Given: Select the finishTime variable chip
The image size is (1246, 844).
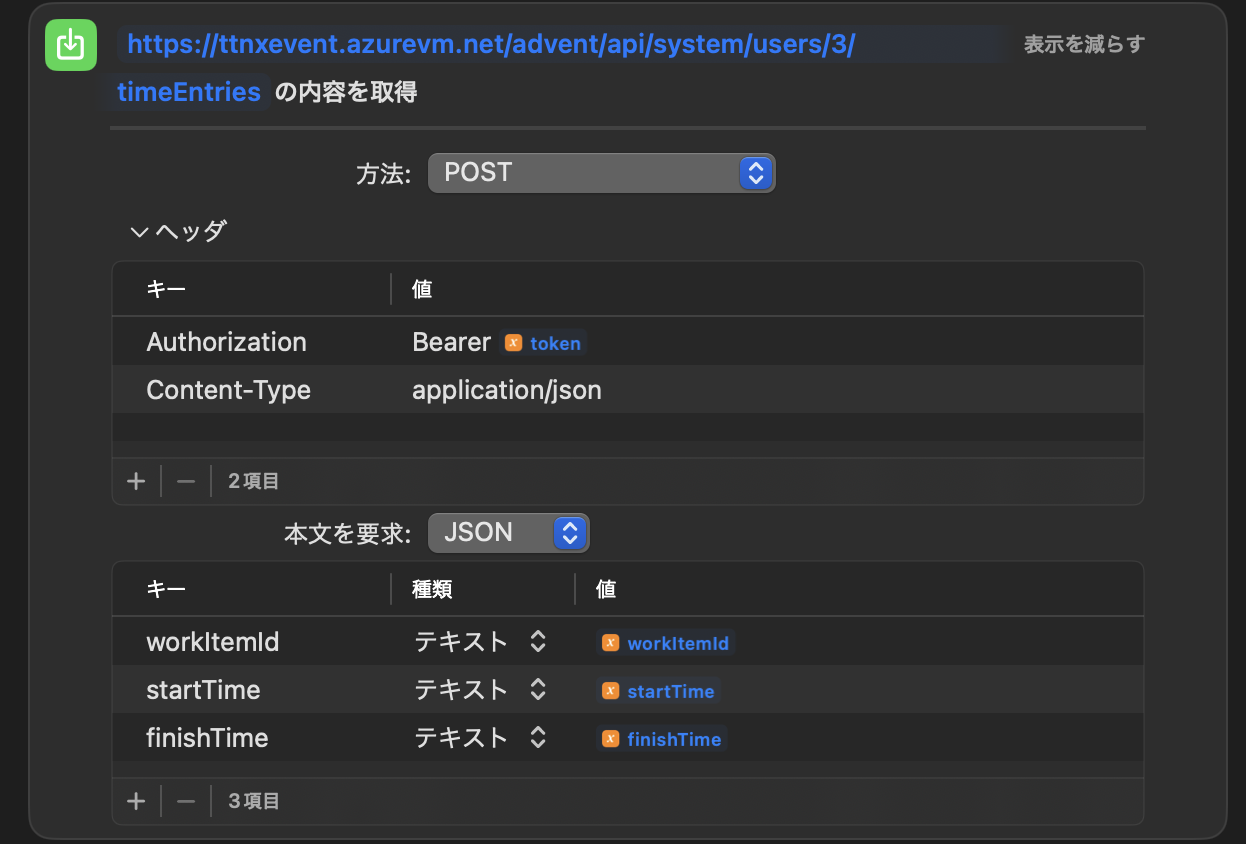Looking at the screenshot, I should (660, 739).
